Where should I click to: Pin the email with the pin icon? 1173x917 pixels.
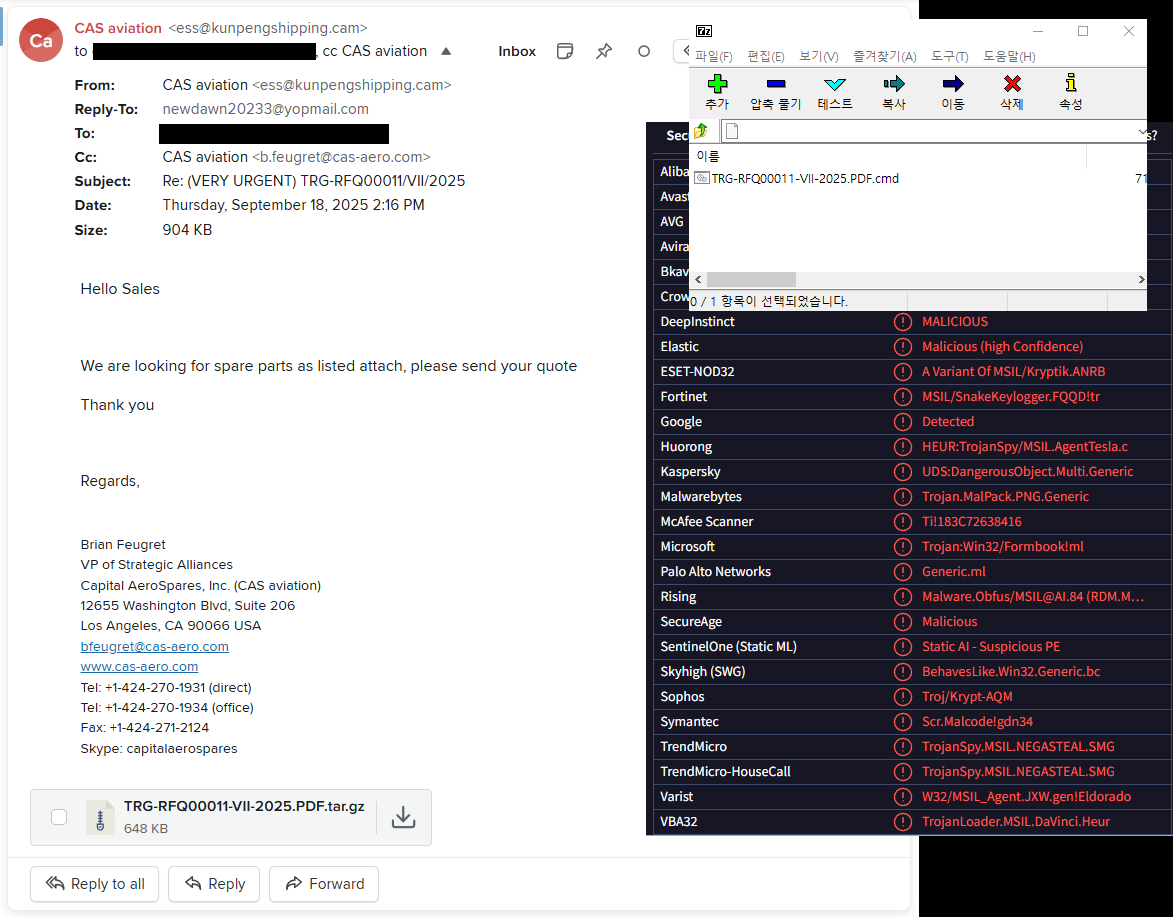tap(604, 51)
